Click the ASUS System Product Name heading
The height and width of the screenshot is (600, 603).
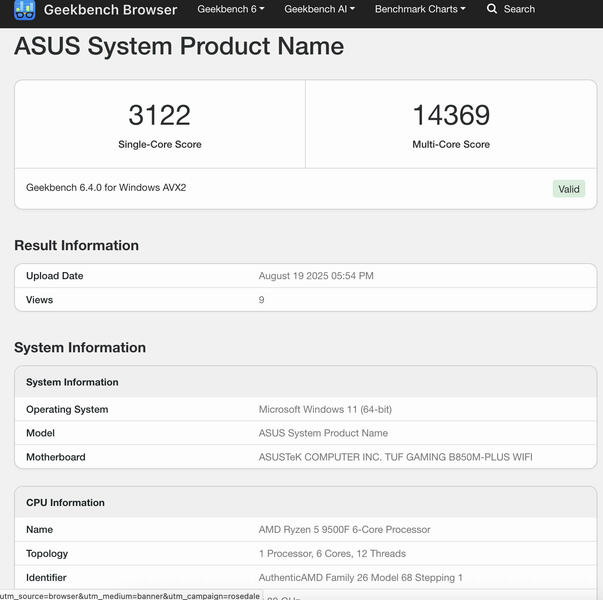tap(179, 46)
